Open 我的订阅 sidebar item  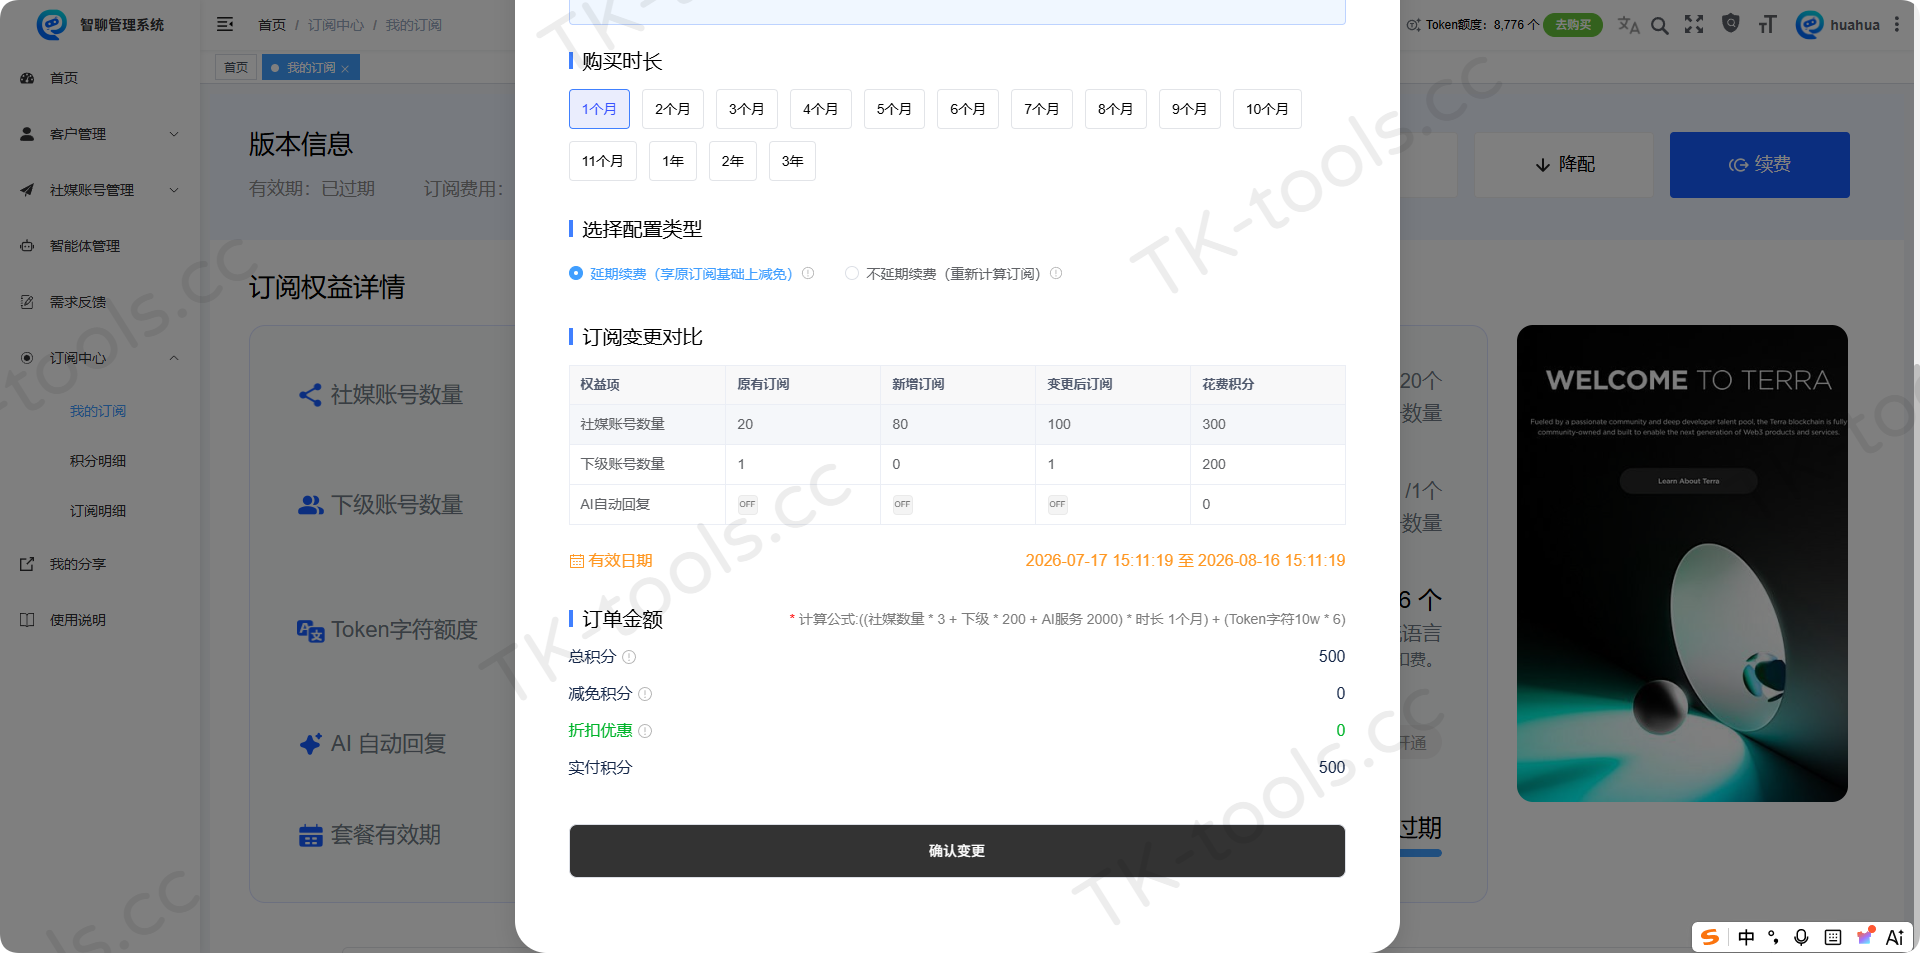click(98, 411)
